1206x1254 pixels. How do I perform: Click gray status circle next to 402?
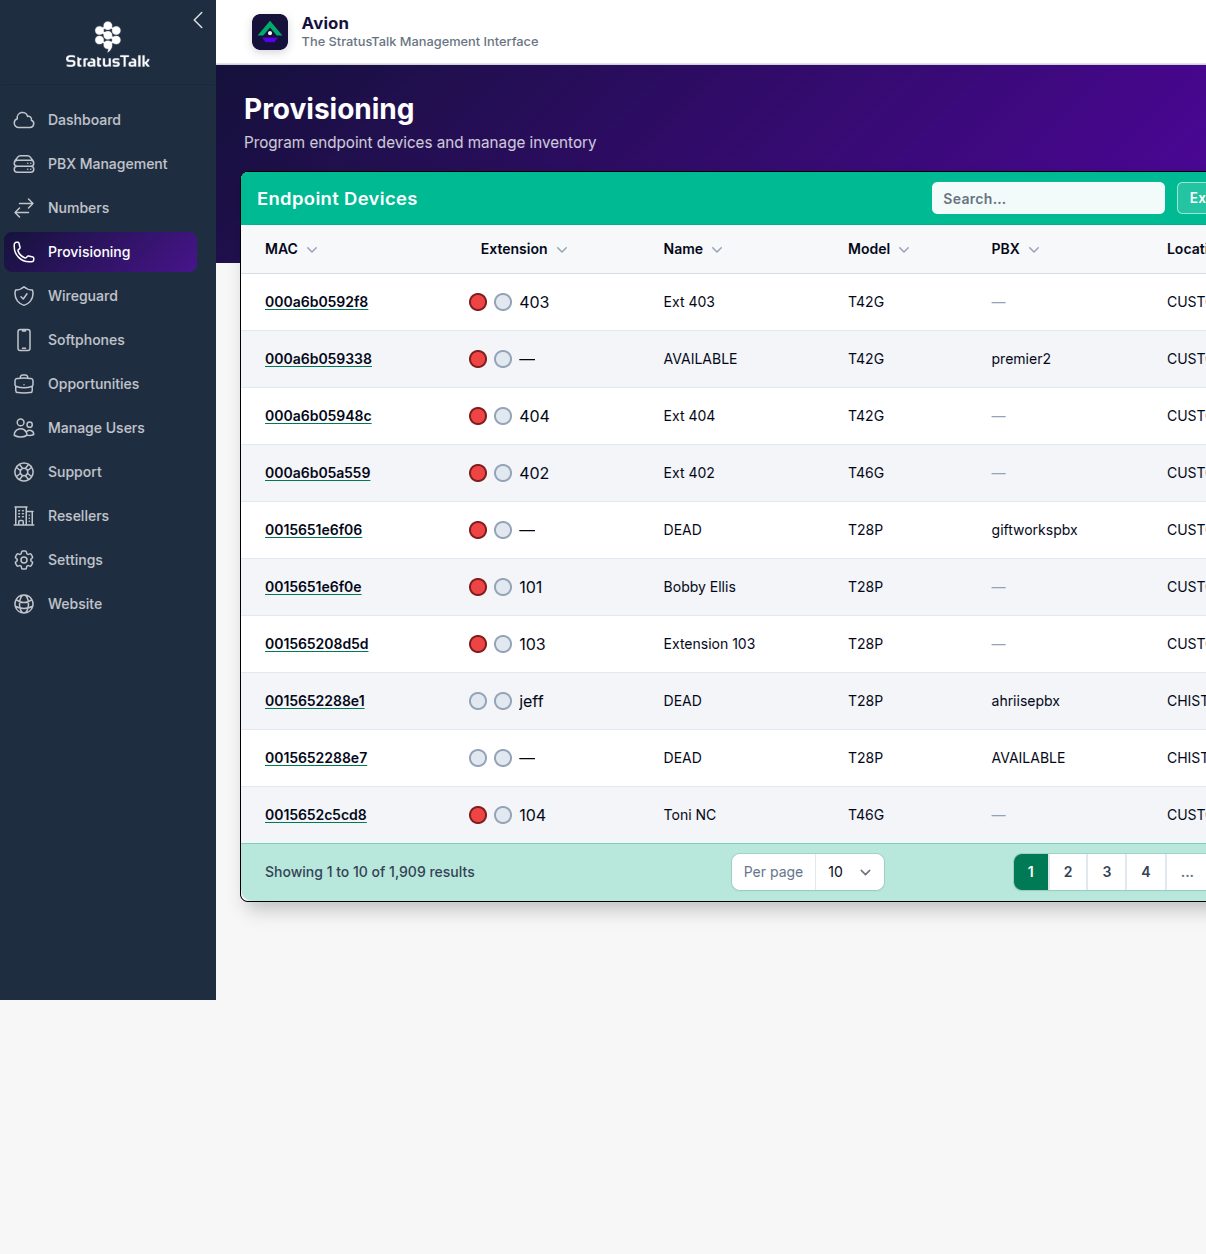coord(503,473)
